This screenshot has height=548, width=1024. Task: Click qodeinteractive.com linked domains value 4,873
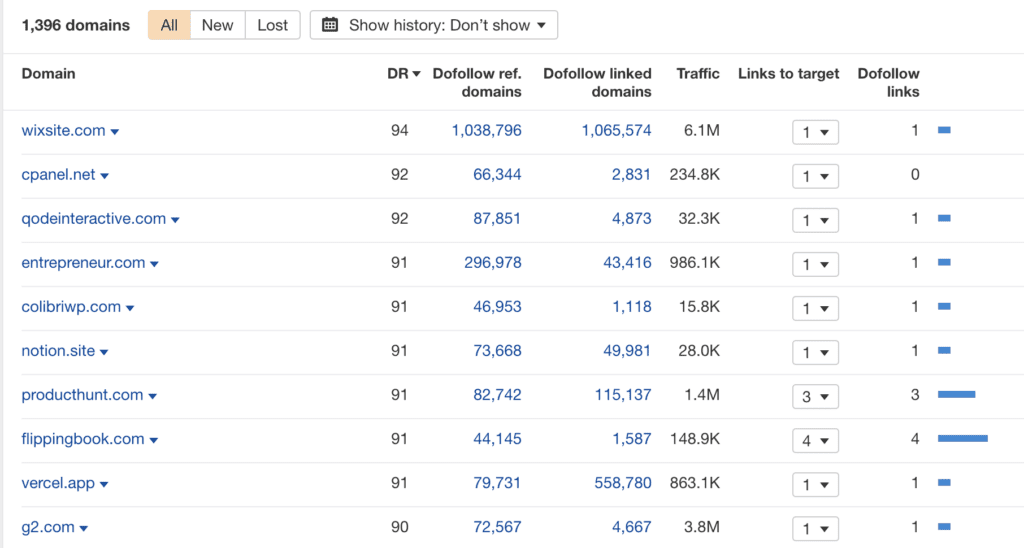pyautogui.click(x=632, y=219)
